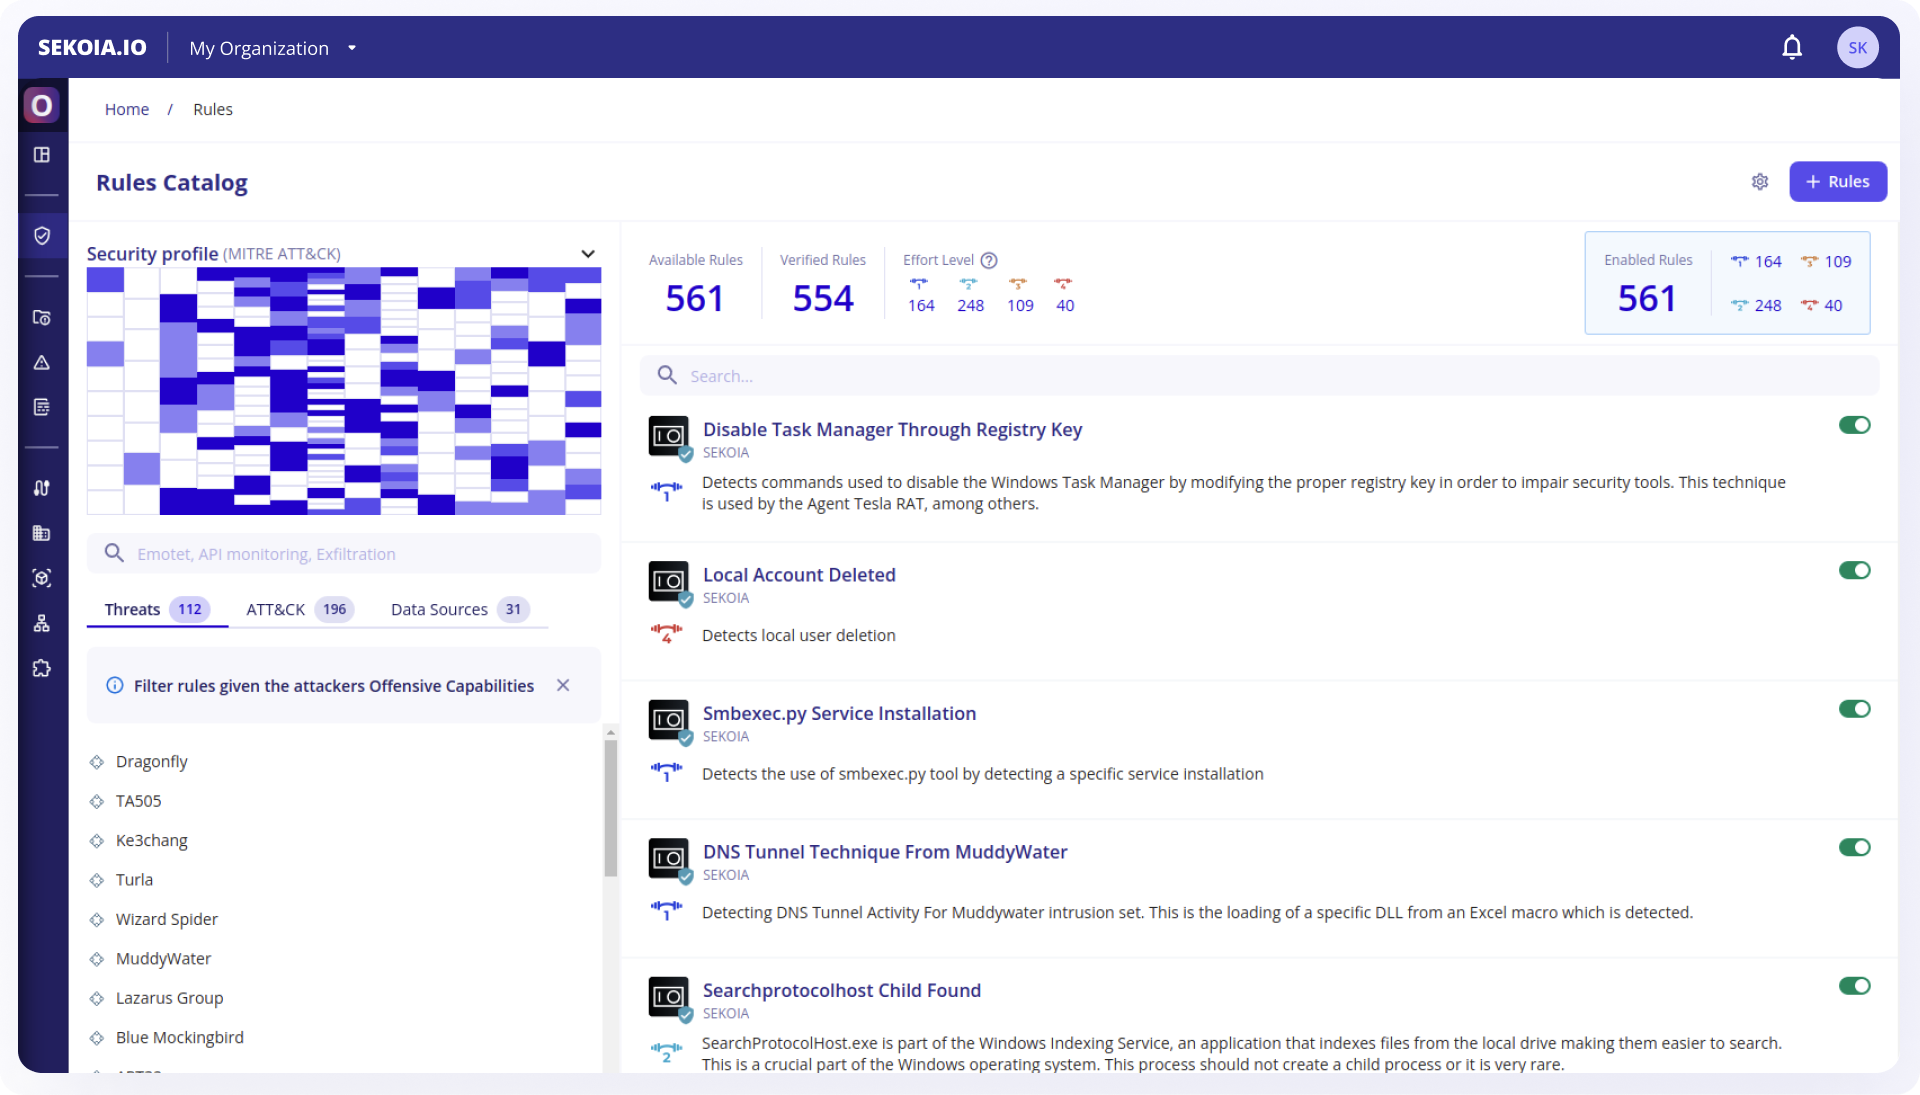
Task: Select the Turla threat
Action: [x=134, y=880]
